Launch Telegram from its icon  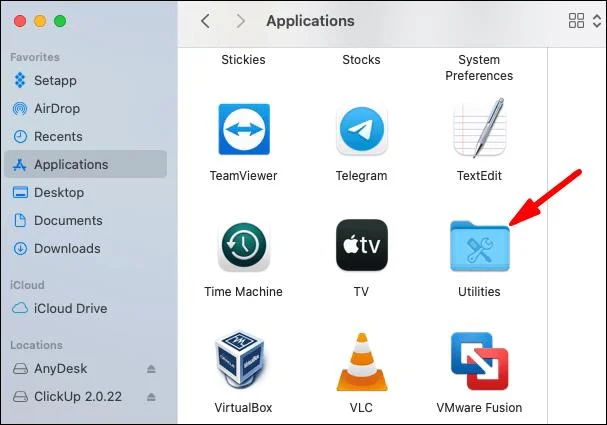[362, 130]
